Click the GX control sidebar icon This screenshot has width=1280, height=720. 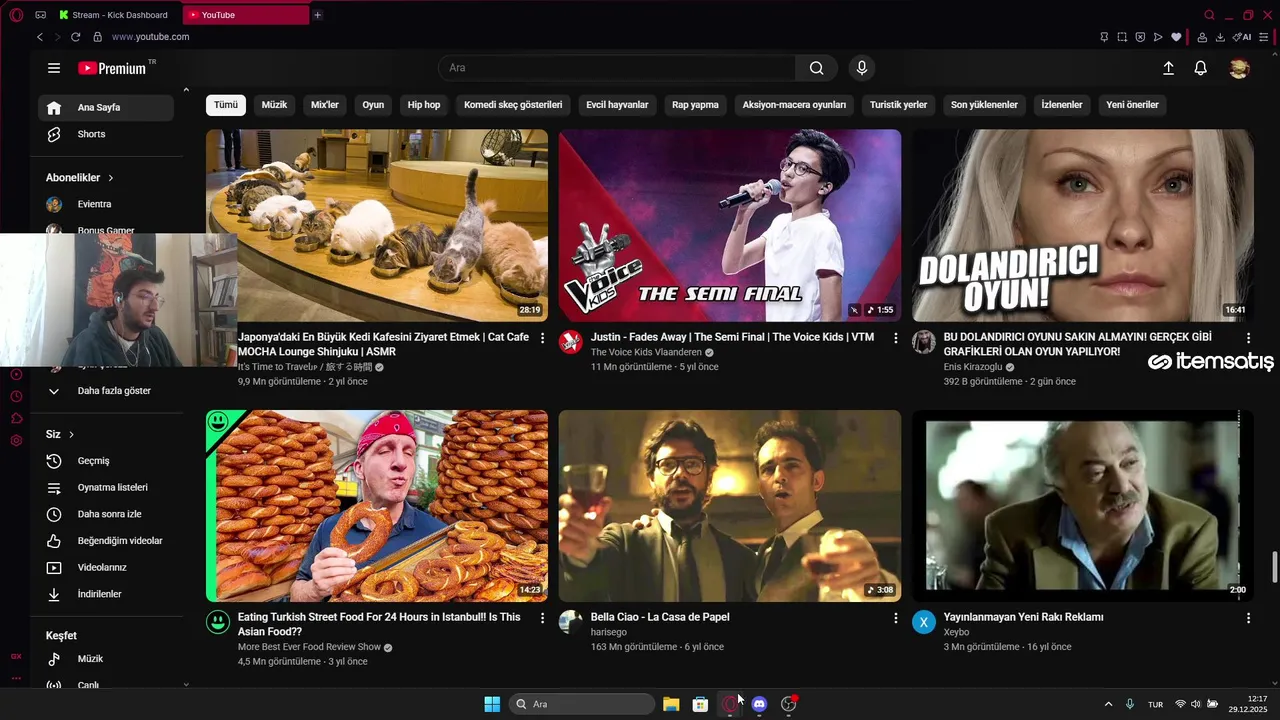click(16, 656)
